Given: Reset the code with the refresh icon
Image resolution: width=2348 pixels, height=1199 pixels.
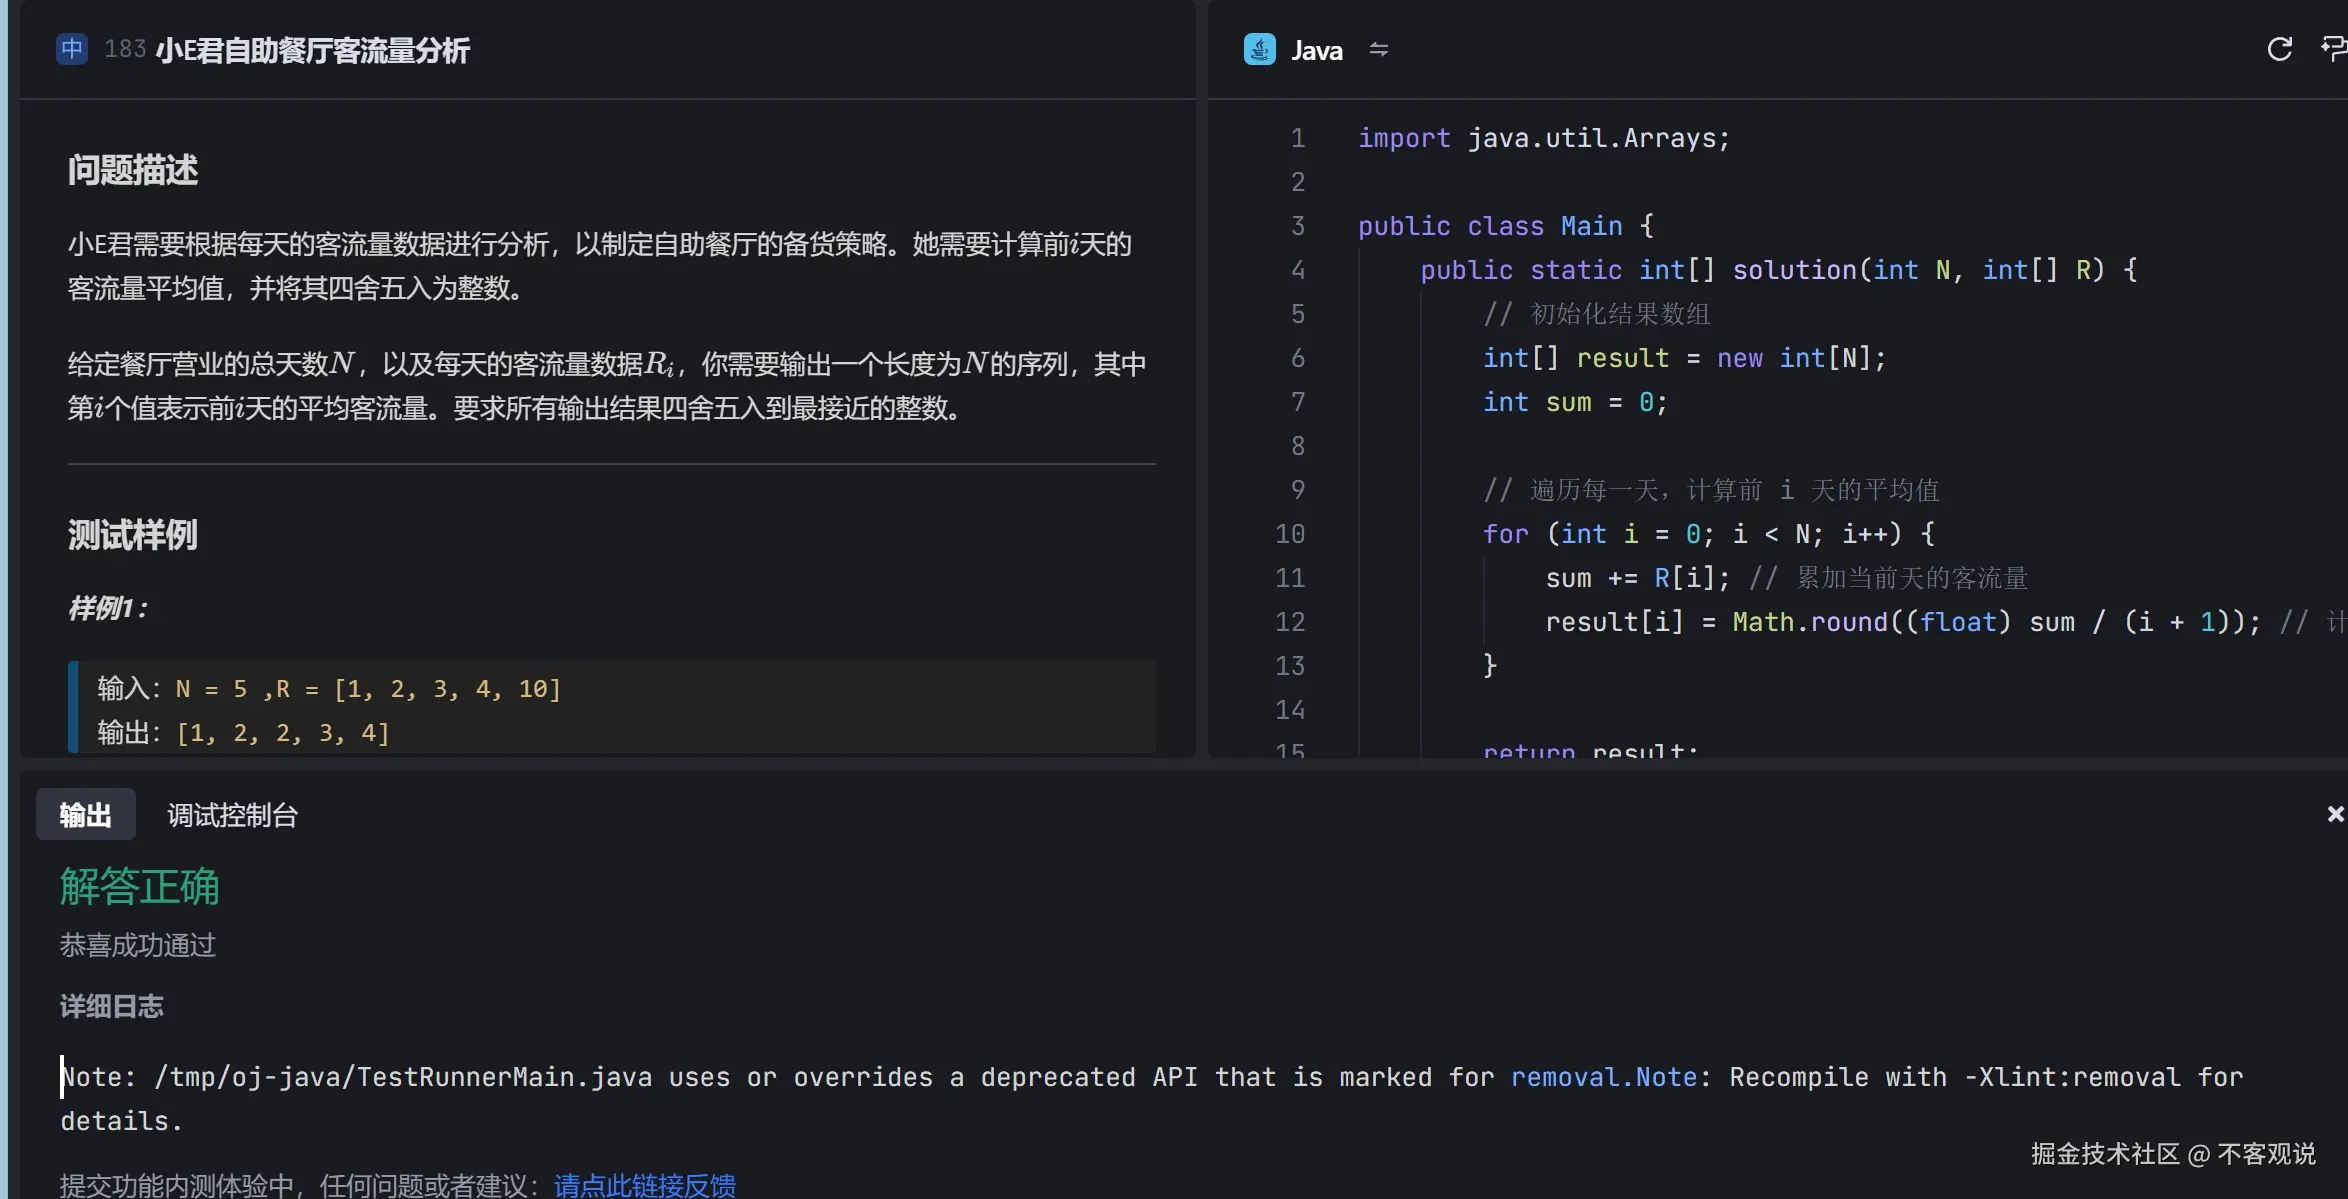Looking at the screenshot, I should click(x=2280, y=49).
